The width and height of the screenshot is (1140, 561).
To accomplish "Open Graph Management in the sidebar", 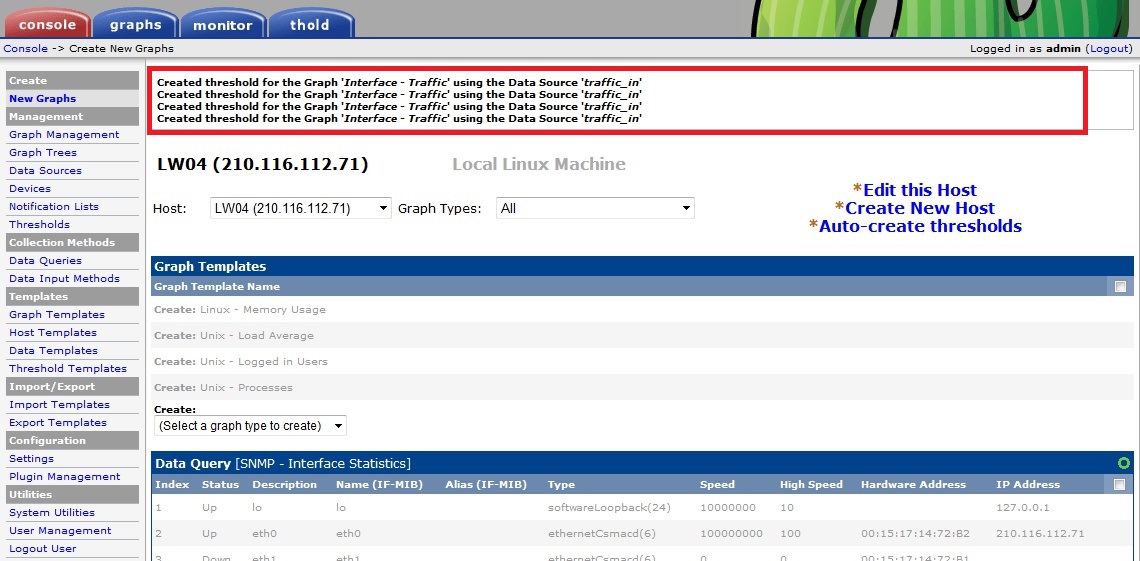I will click(64, 134).
